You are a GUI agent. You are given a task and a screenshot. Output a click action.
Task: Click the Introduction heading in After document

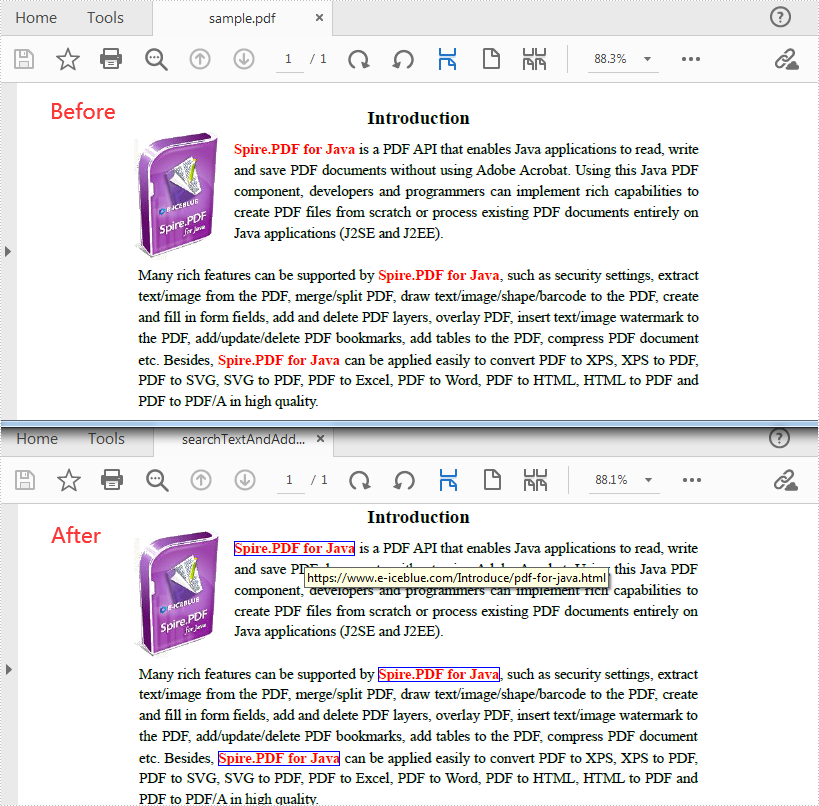coord(418,517)
